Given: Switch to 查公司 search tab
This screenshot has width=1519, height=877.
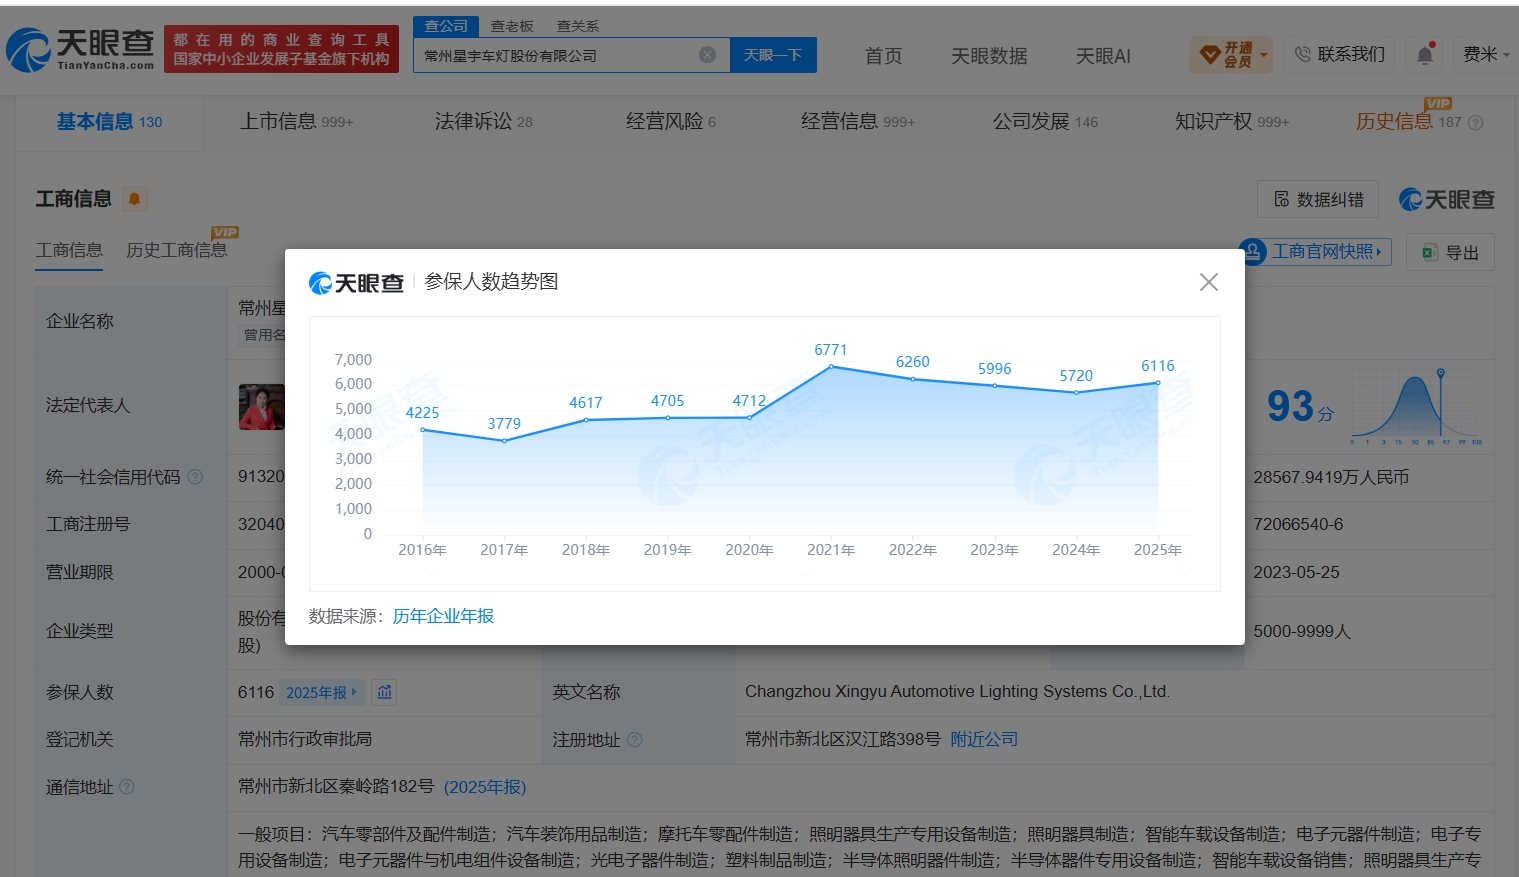Looking at the screenshot, I should coord(446,26).
